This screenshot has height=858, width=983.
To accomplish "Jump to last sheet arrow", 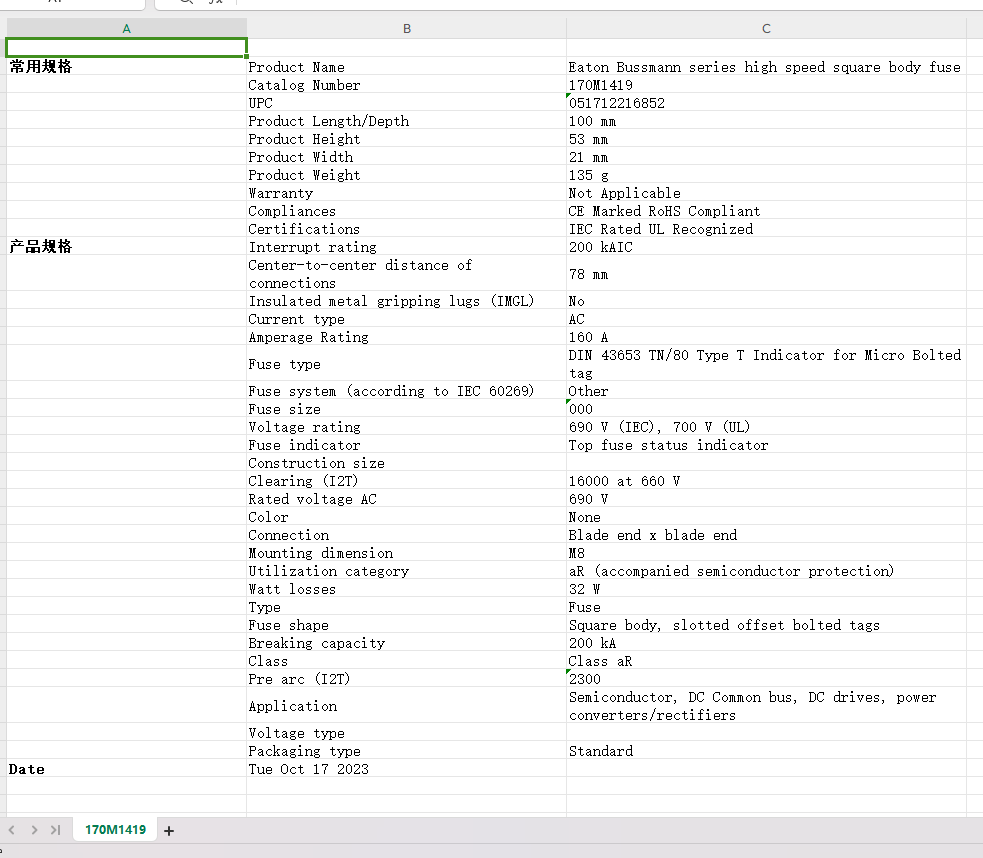I will coord(56,830).
